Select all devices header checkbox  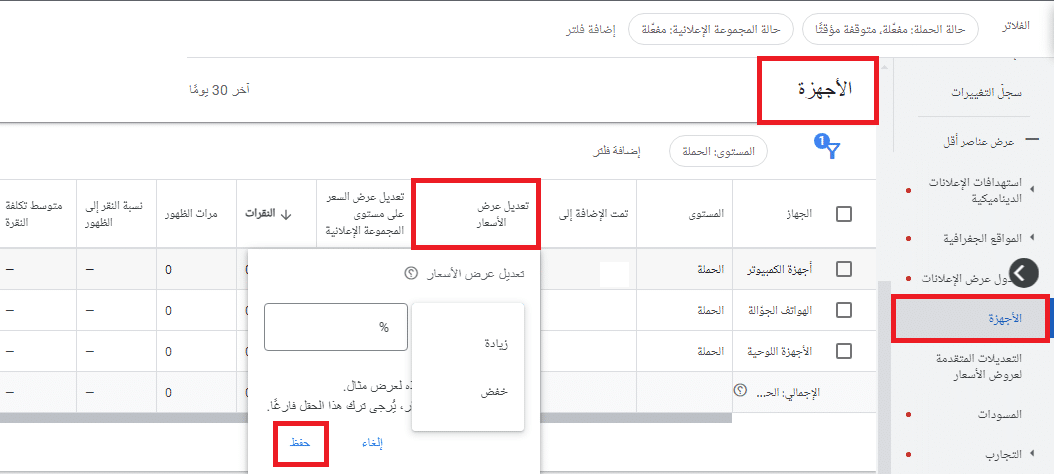844,214
